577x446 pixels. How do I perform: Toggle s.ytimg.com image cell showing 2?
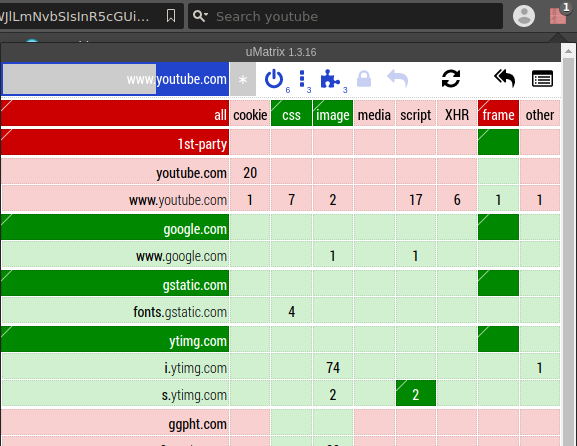[333, 393]
